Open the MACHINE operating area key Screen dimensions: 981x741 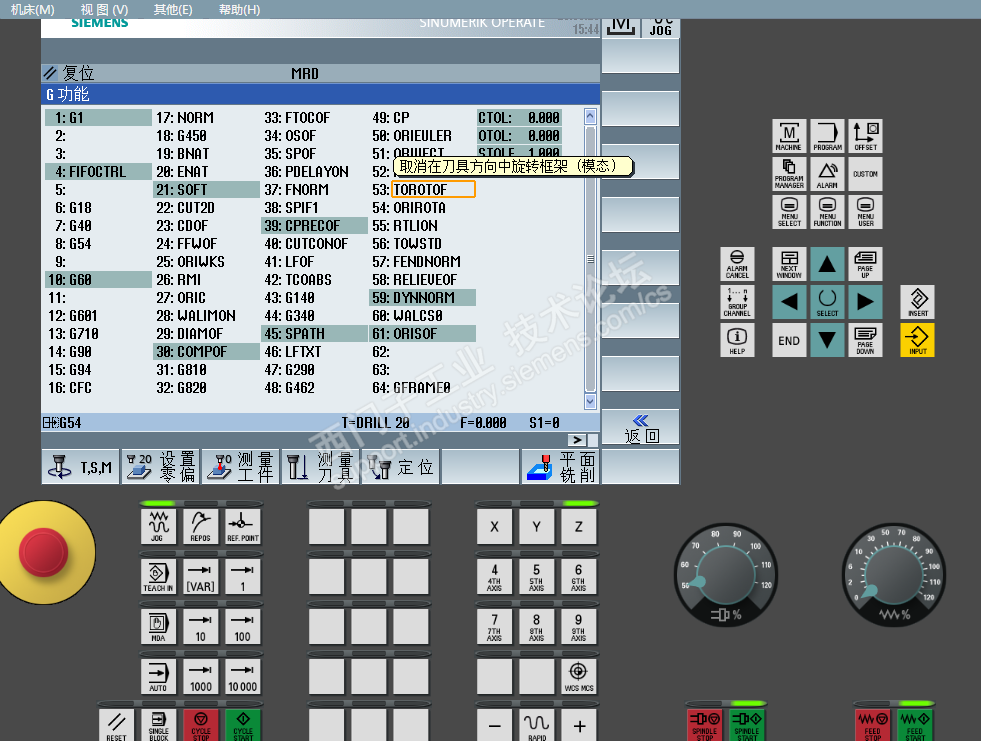pos(789,136)
